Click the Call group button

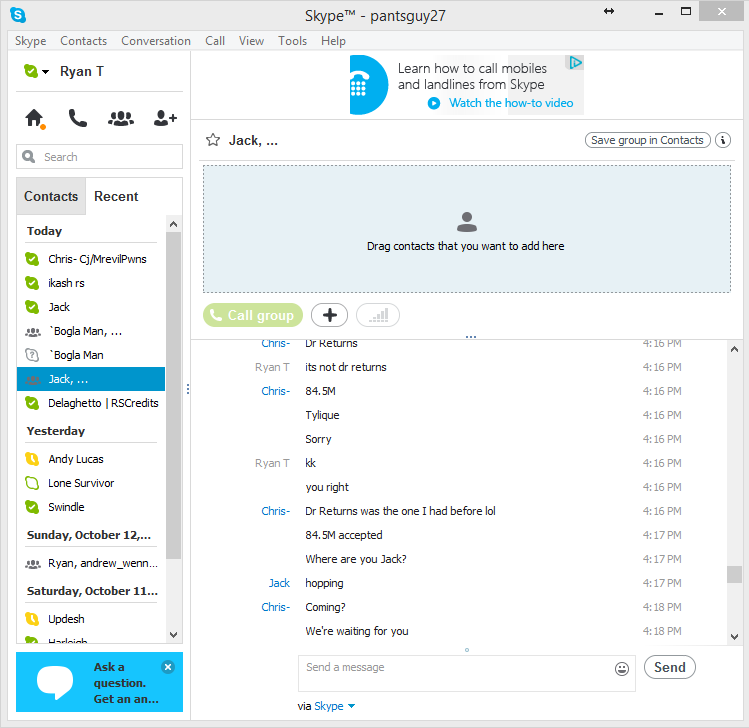pos(253,315)
